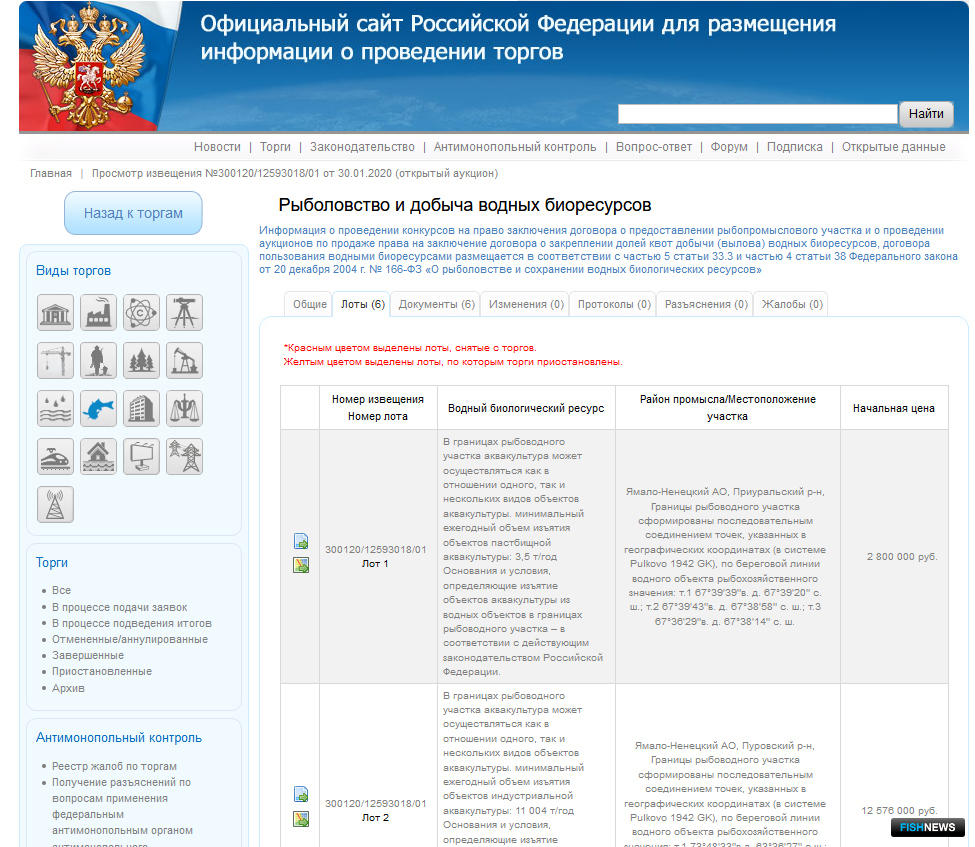Screen dimensions: 975x847
Task: Go to Главная breadcrumb link
Action: pos(51,174)
